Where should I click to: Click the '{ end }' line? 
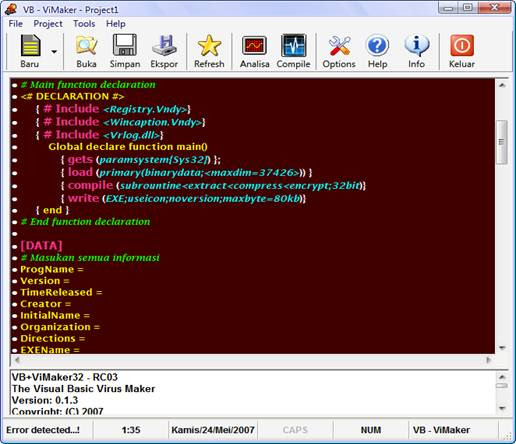(52, 210)
